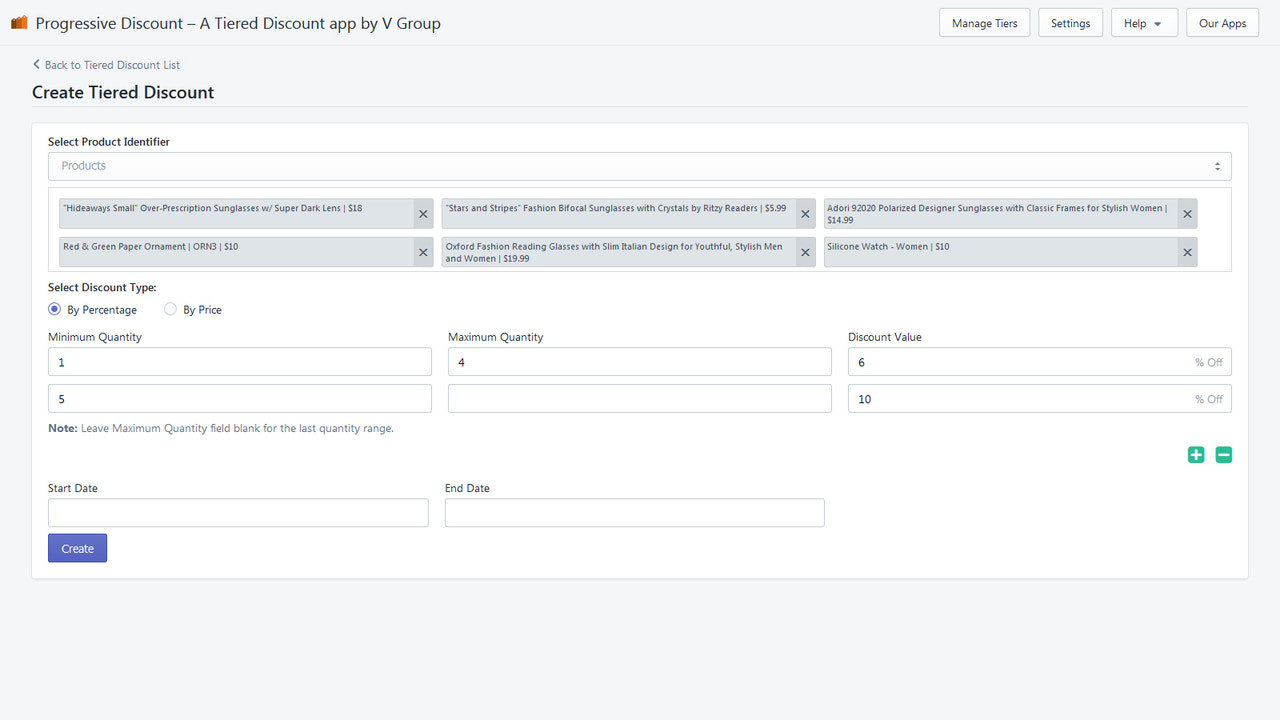Open Our Apps
The width and height of the screenshot is (1280, 720).
point(1222,23)
